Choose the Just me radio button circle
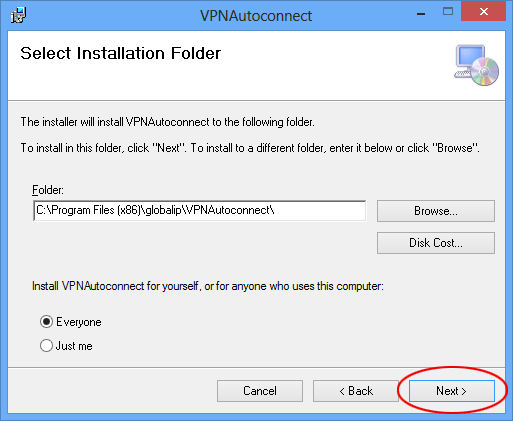 click(46, 346)
